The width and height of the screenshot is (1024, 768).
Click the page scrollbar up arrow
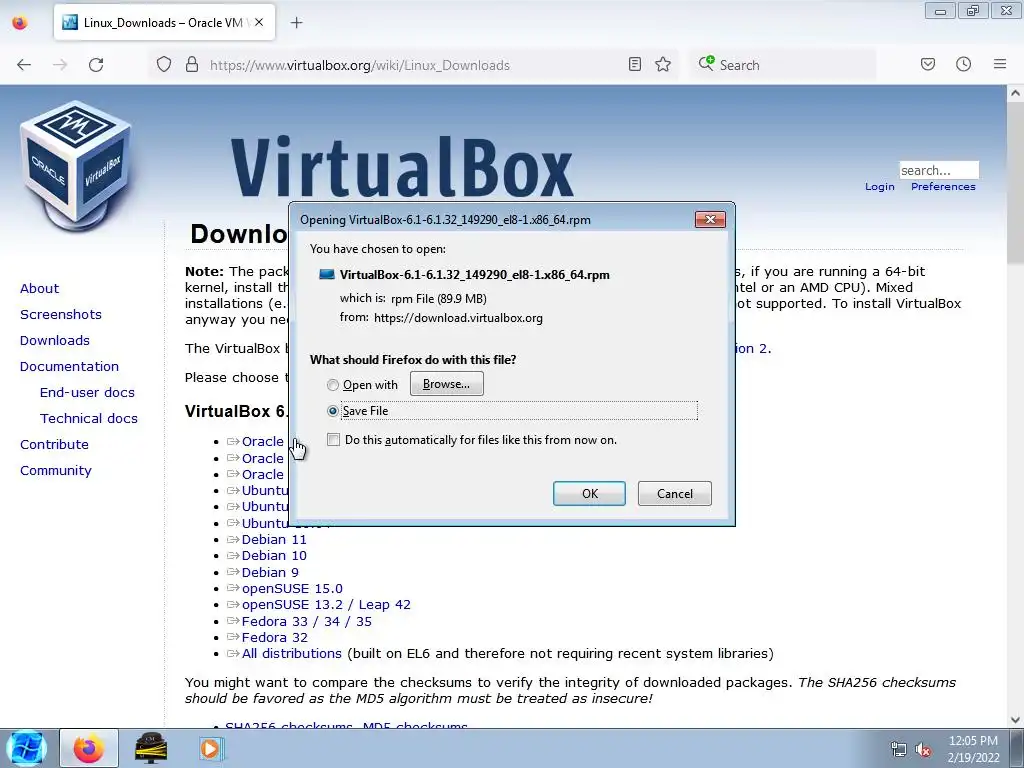(x=1015, y=93)
